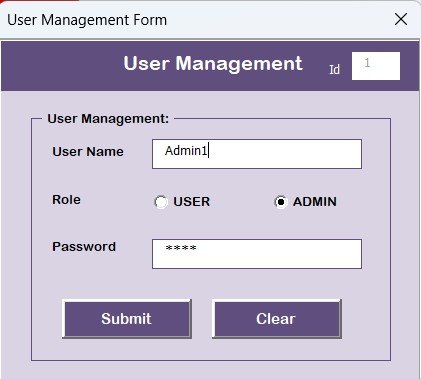Clear the form with Clear button
The height and width of the screenshot is (379, 421).
pos(277,319)
